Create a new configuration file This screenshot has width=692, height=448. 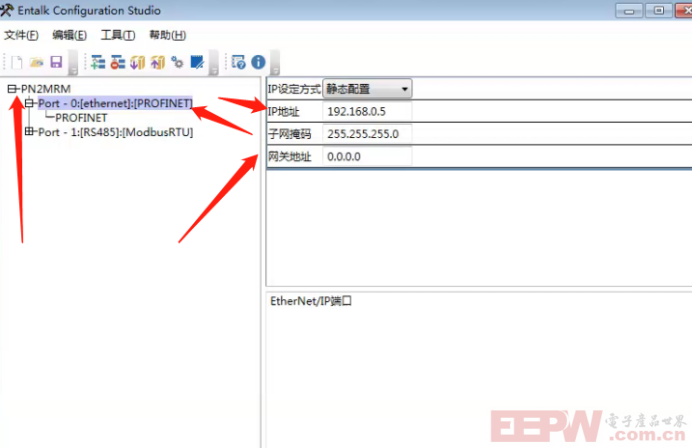[16, 62]
